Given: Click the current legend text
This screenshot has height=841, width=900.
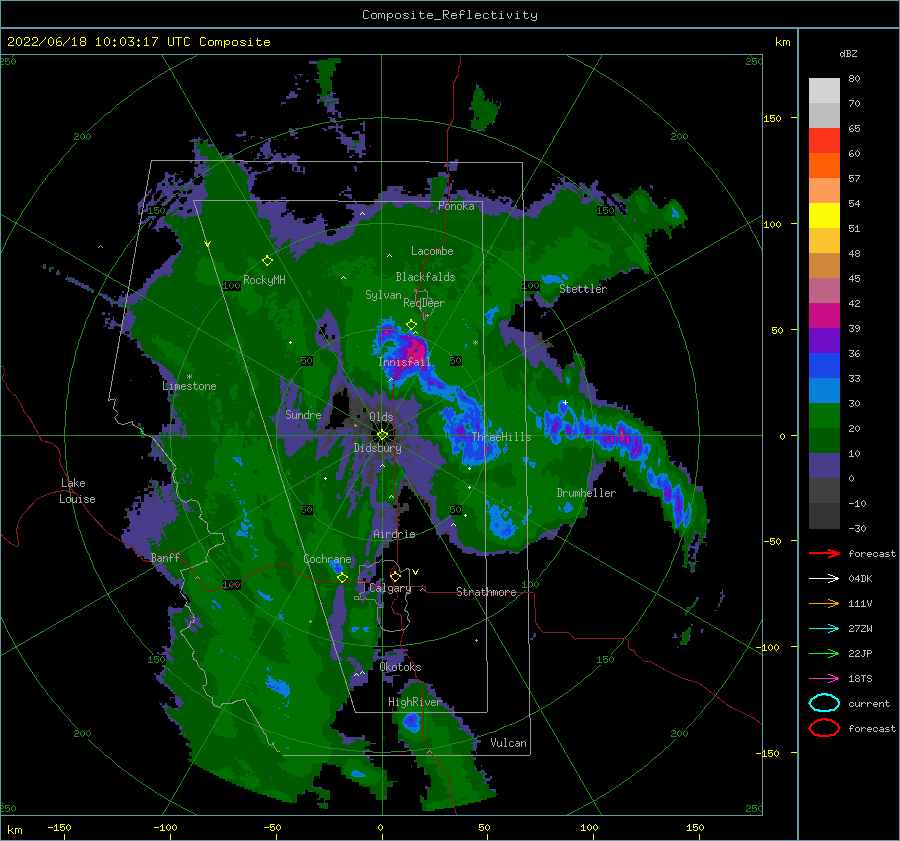Looking at the screenshot, I should tap(869, 703).
